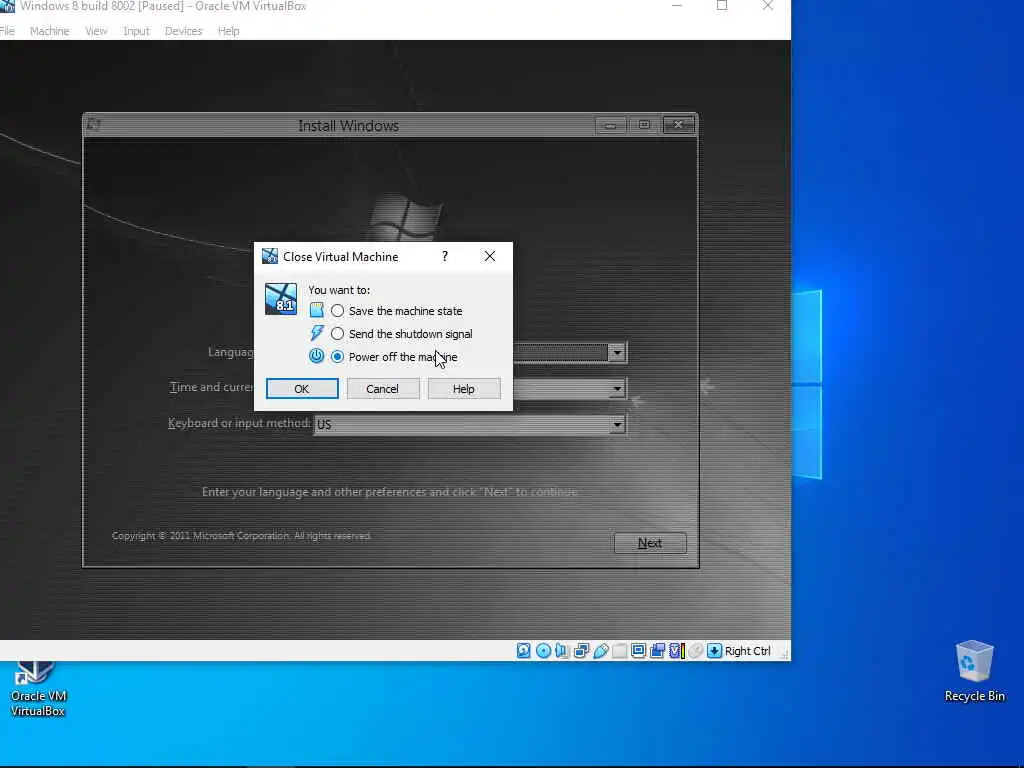Screen dimensions: 1024x768
Task: Open the View menu
Action: tap(96, 31)
